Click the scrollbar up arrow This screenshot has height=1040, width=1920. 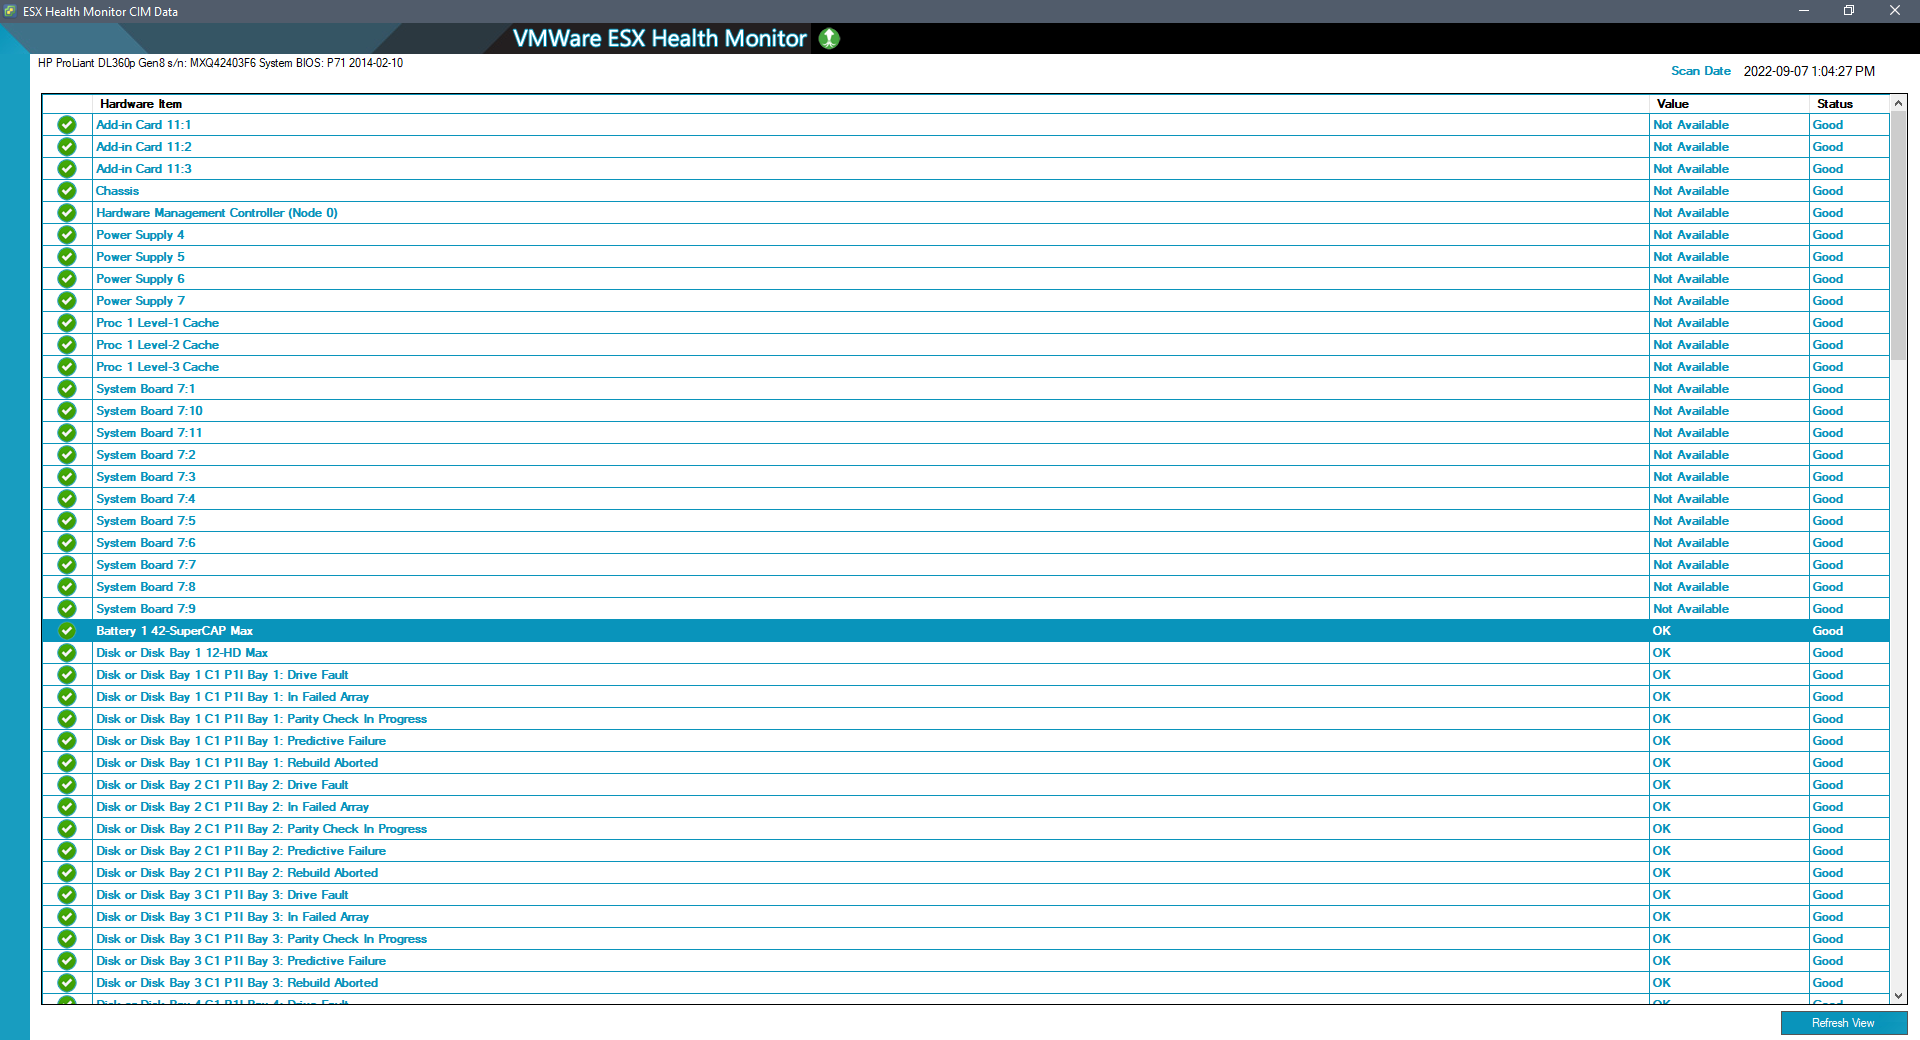click(x=1897, y=103)
